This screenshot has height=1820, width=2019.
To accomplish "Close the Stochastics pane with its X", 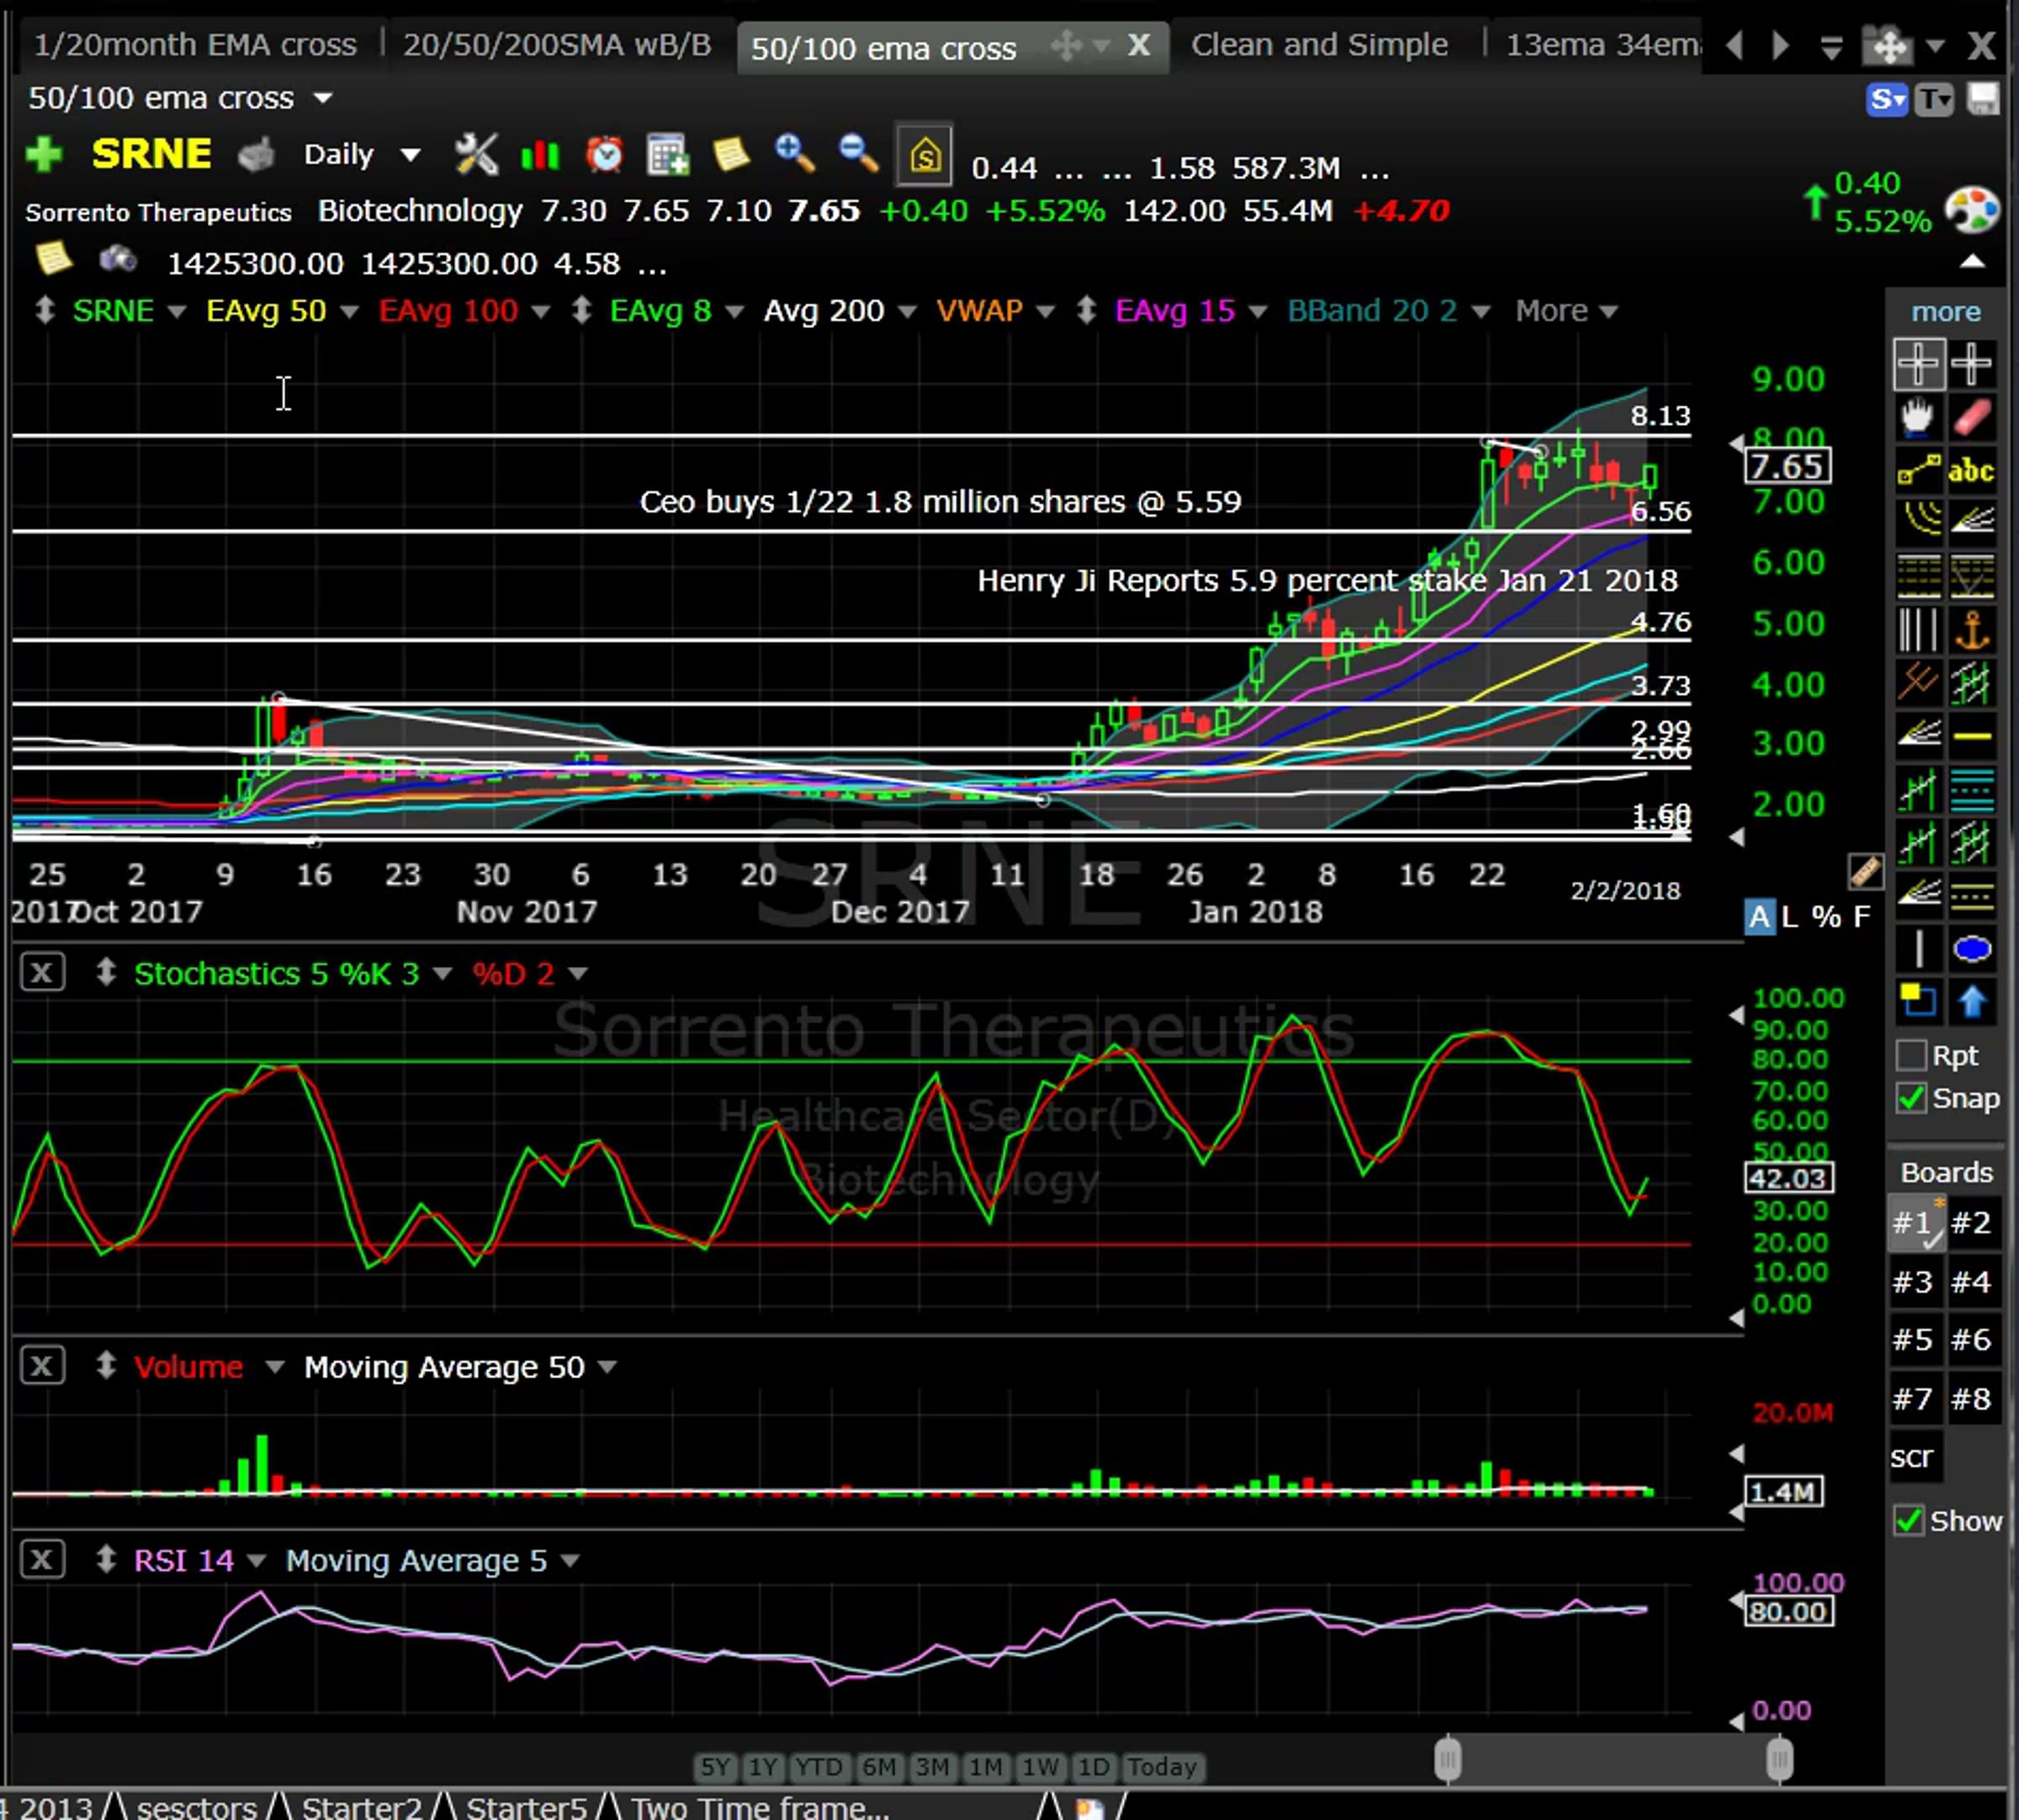I will 42,973.
